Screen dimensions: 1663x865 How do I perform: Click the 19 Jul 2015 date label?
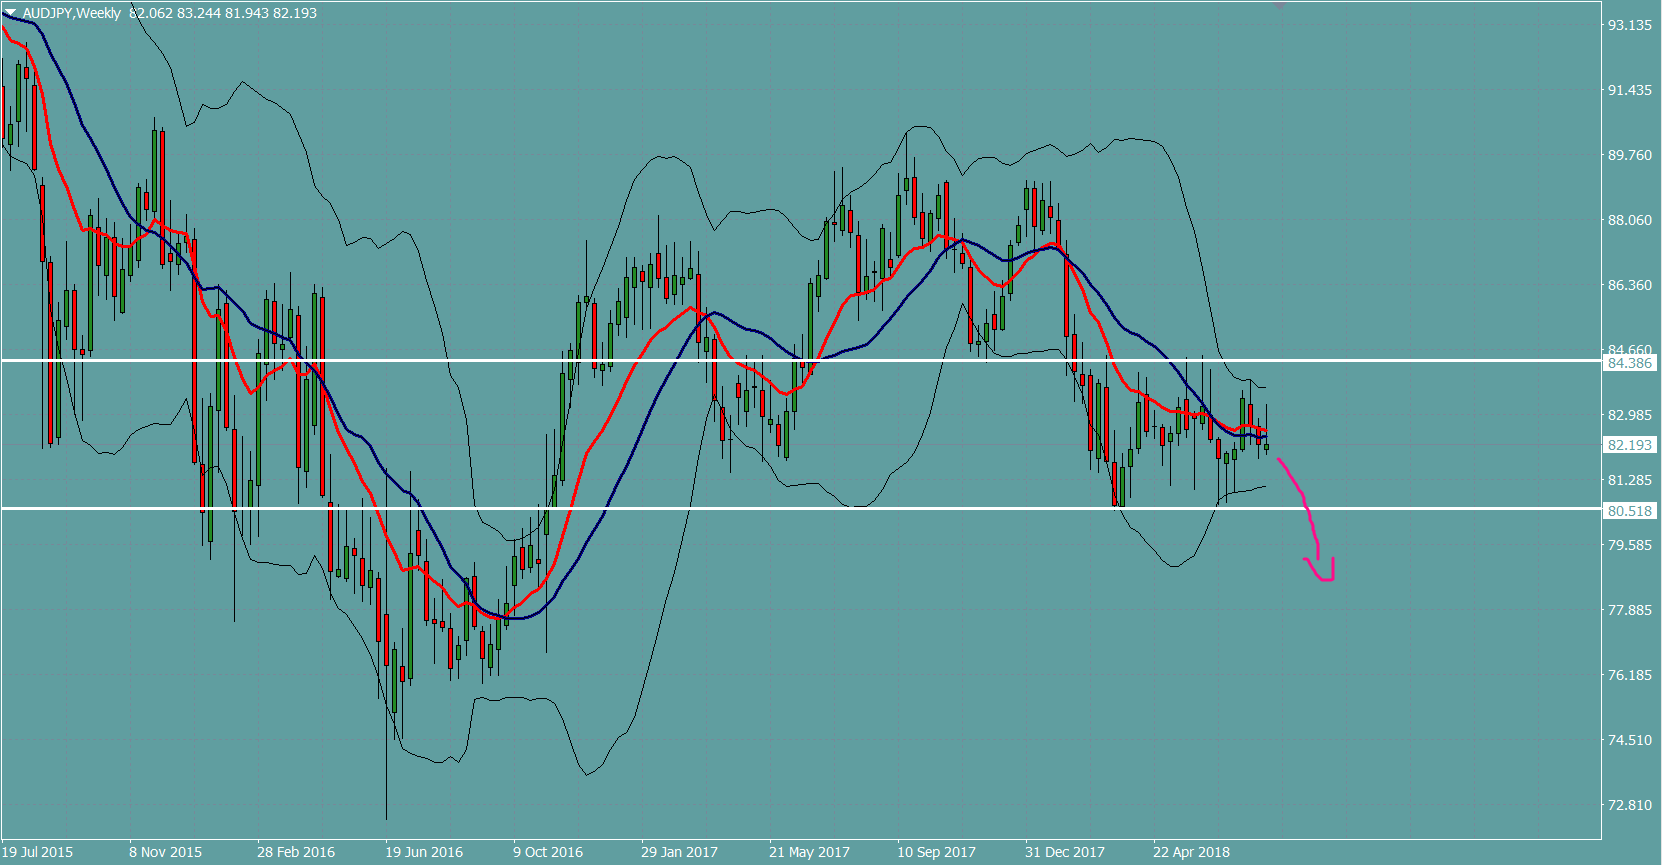pos(38,852)
